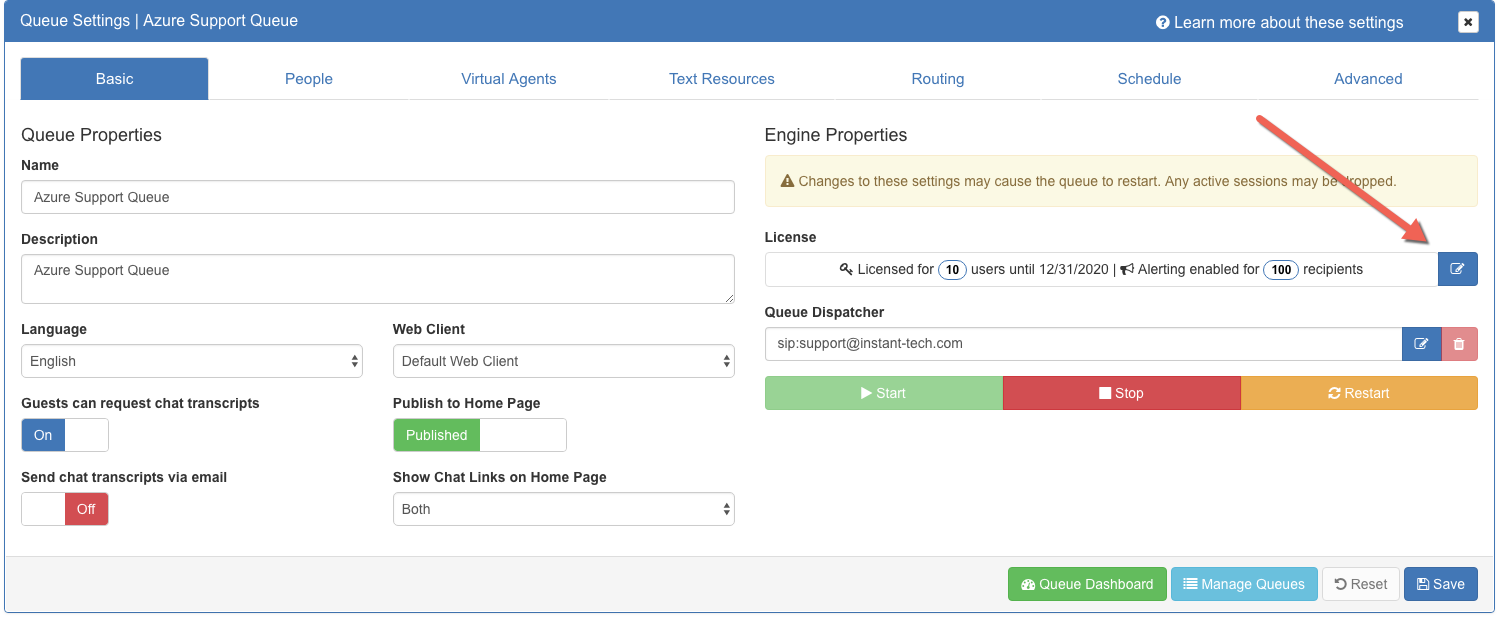
Task: Expand Show Chat Links on Home Page dropdown
Action: point(564,509)
